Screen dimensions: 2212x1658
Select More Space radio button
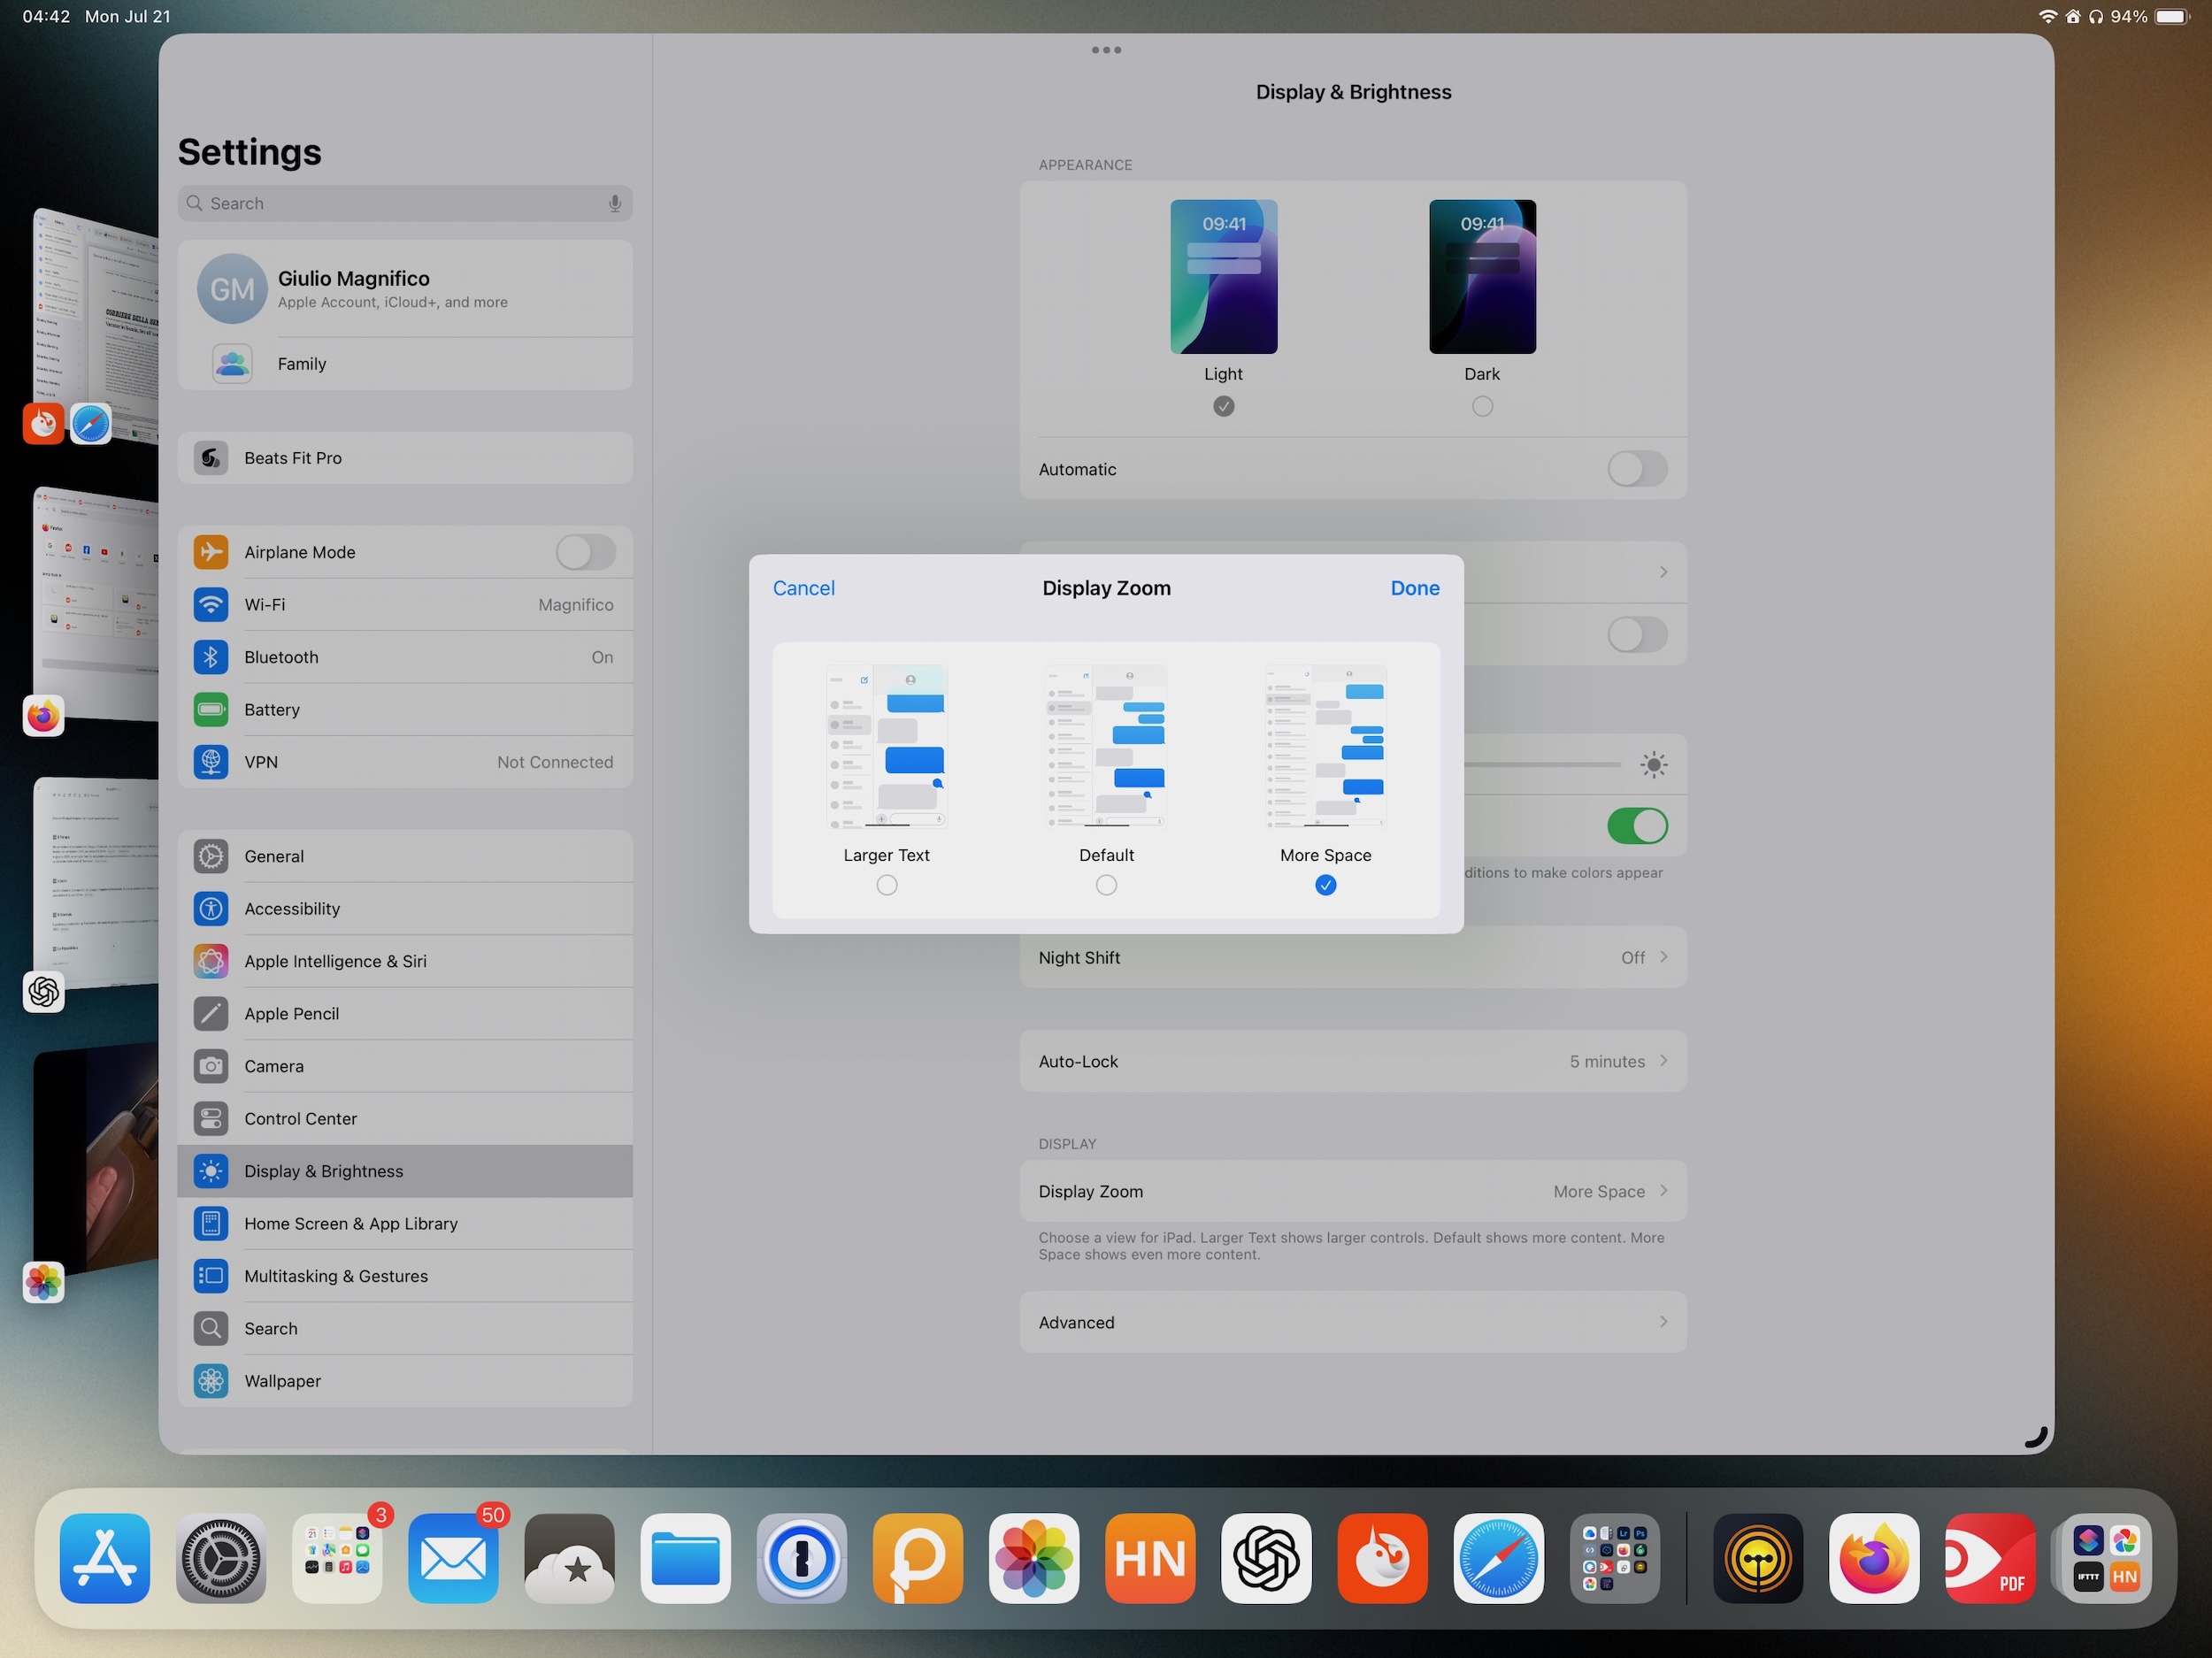click(x=1326, y=885)
